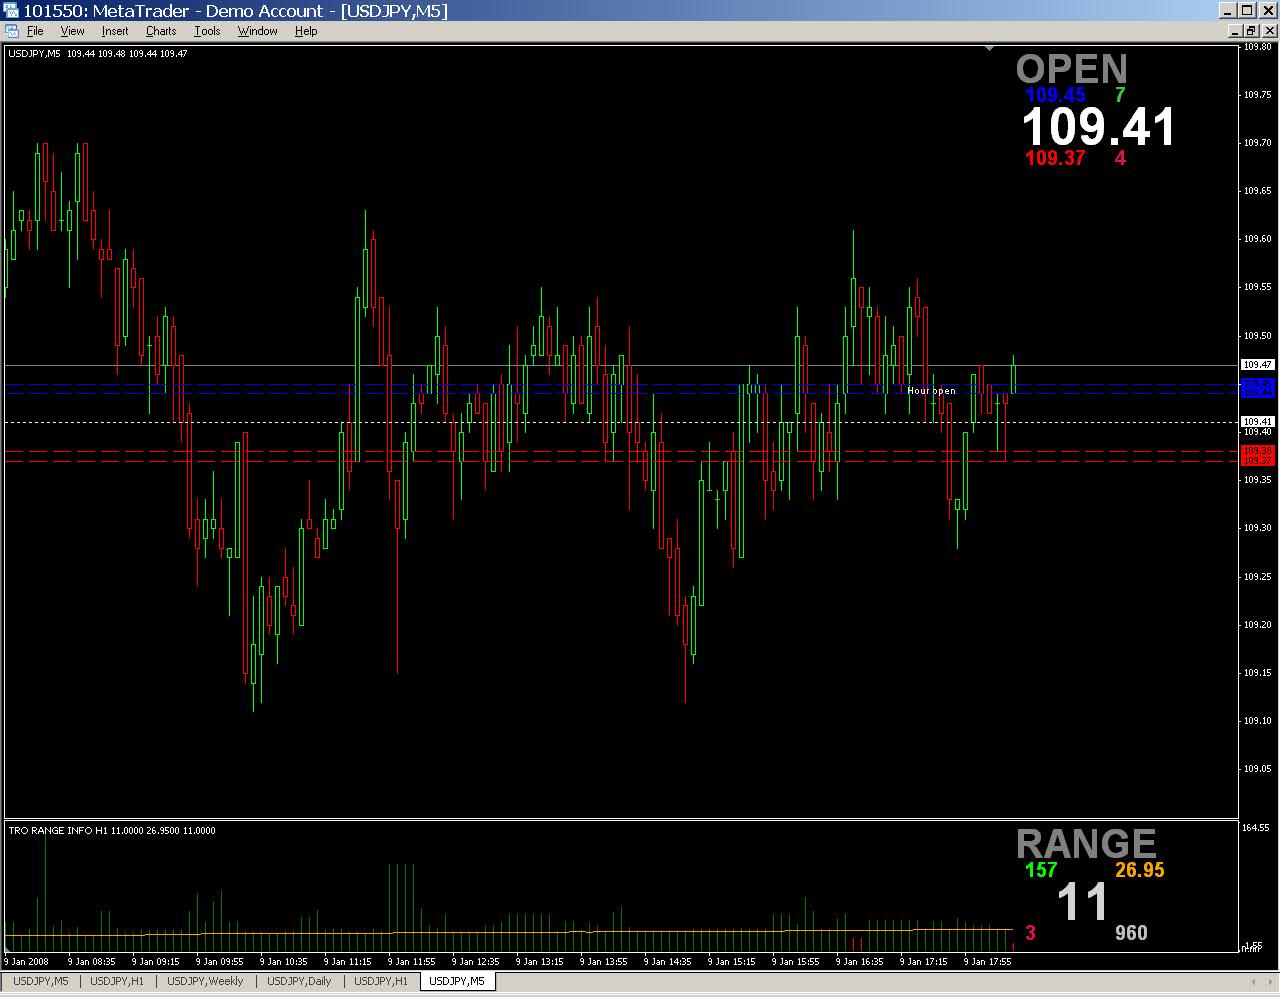Click the chart shift triangle marker at chart top
This screenshot has width=1280, height=997.
click(x=989, y=47)
